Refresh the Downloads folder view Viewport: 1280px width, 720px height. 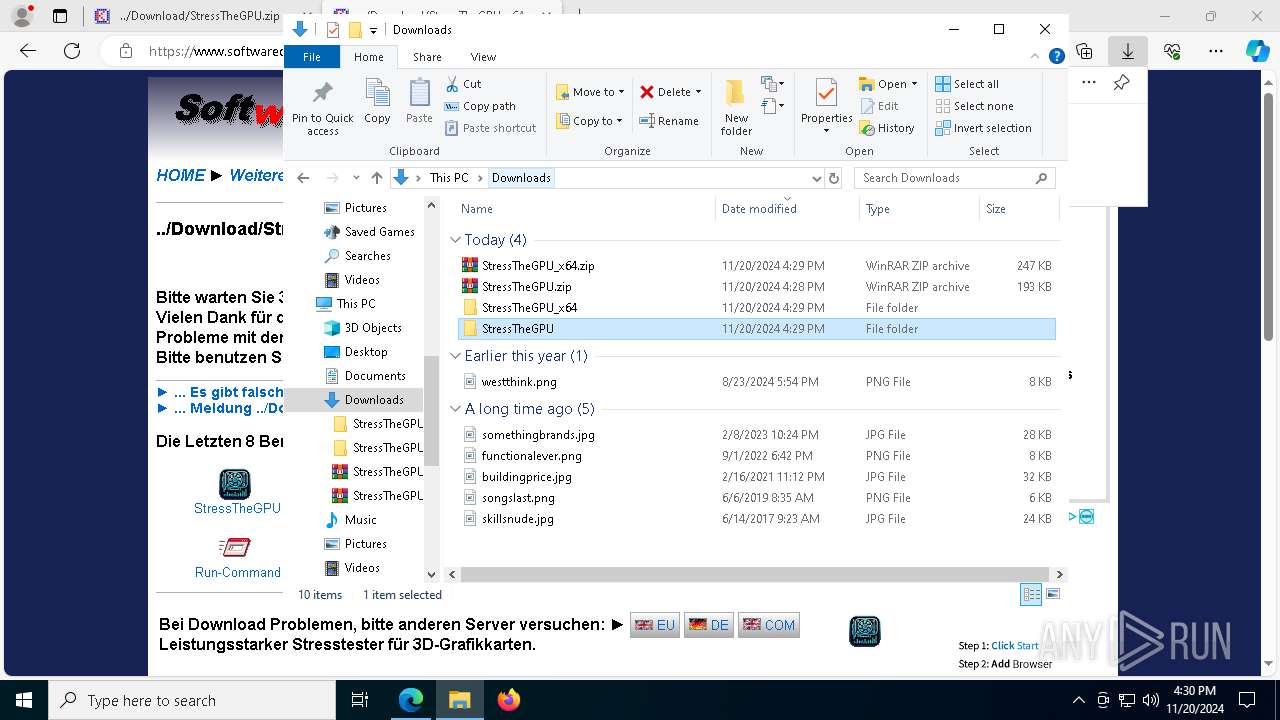(x=834, y=178)
